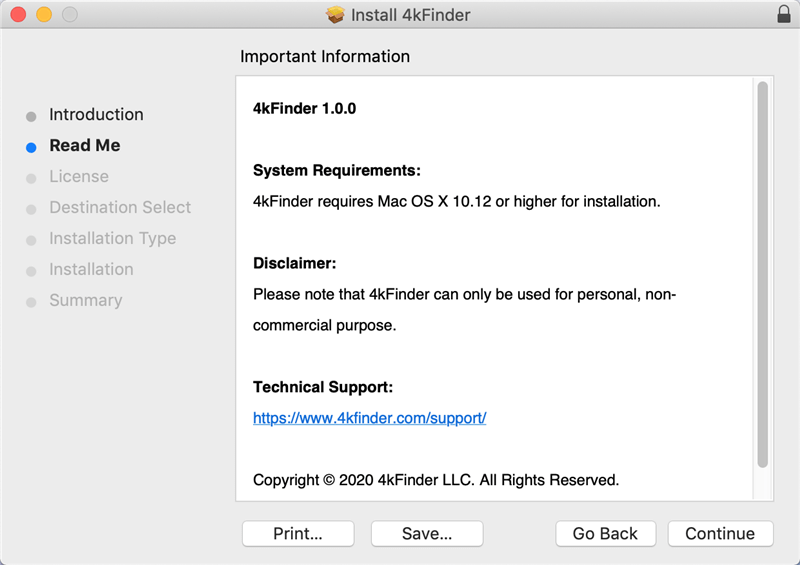Click Go Back to return to Introduction

click(605, 534)
